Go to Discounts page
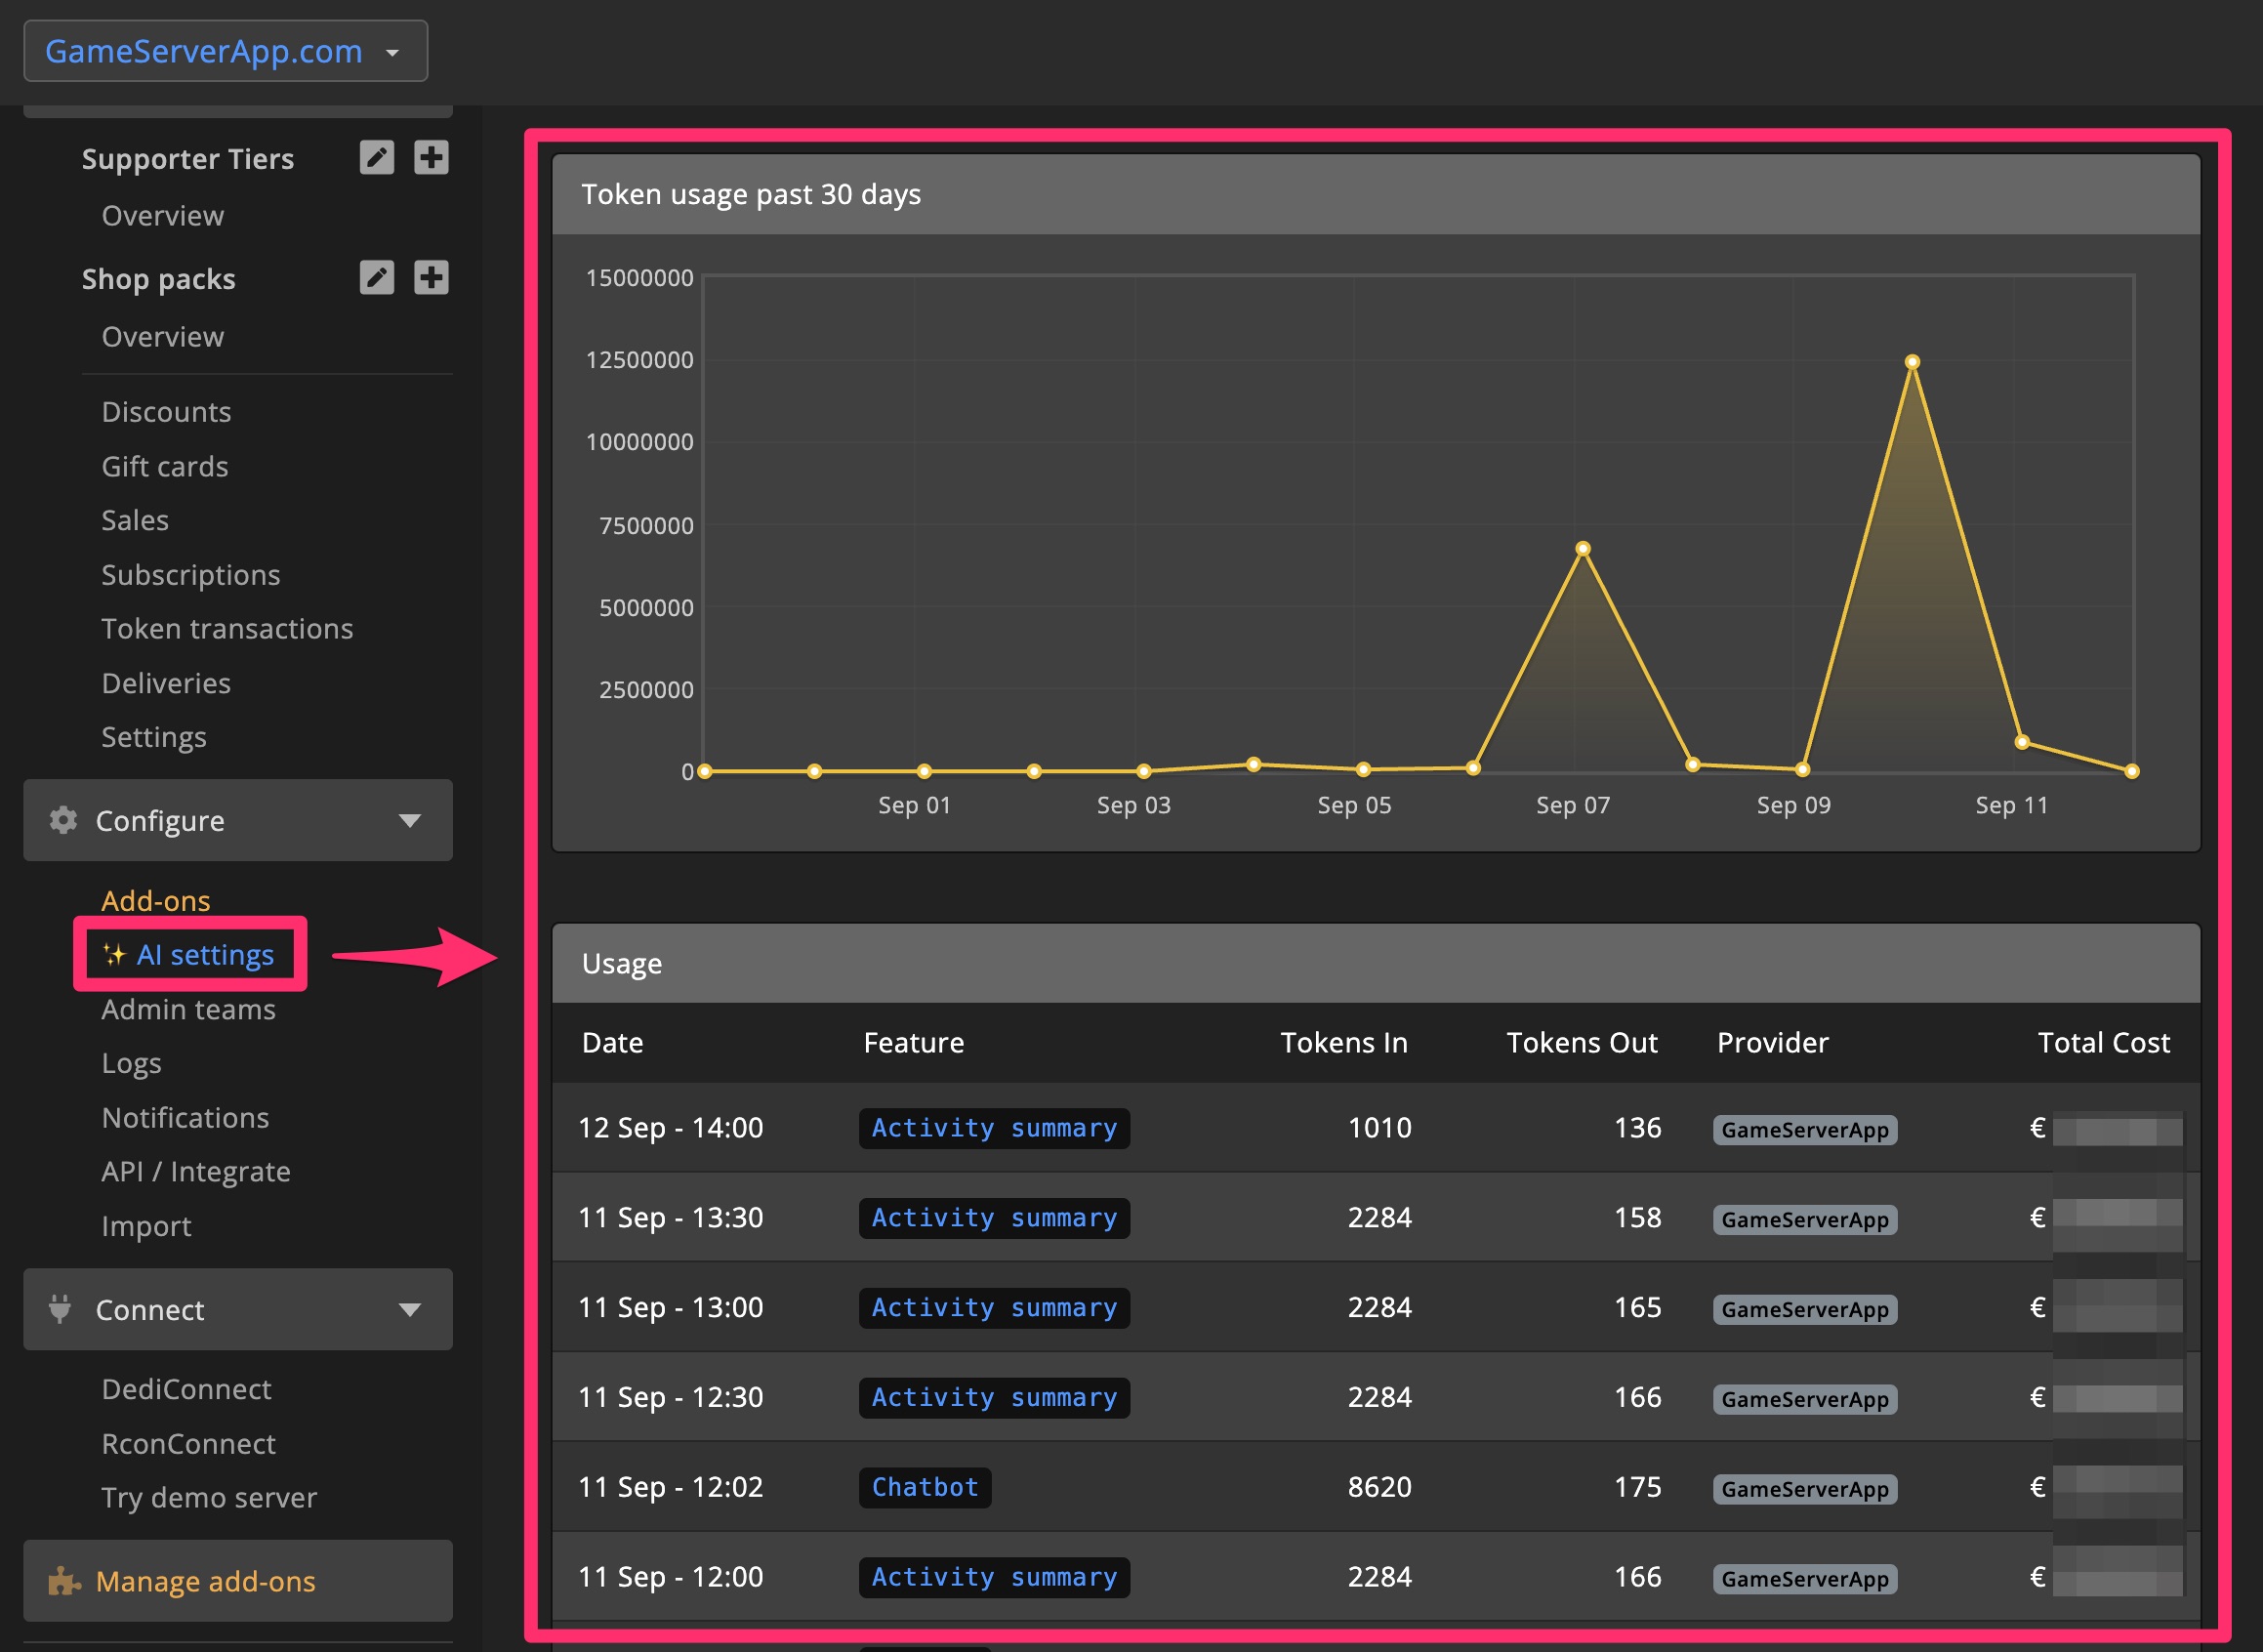Screen dimensions: 2263x1652 (x=166, y=412)
